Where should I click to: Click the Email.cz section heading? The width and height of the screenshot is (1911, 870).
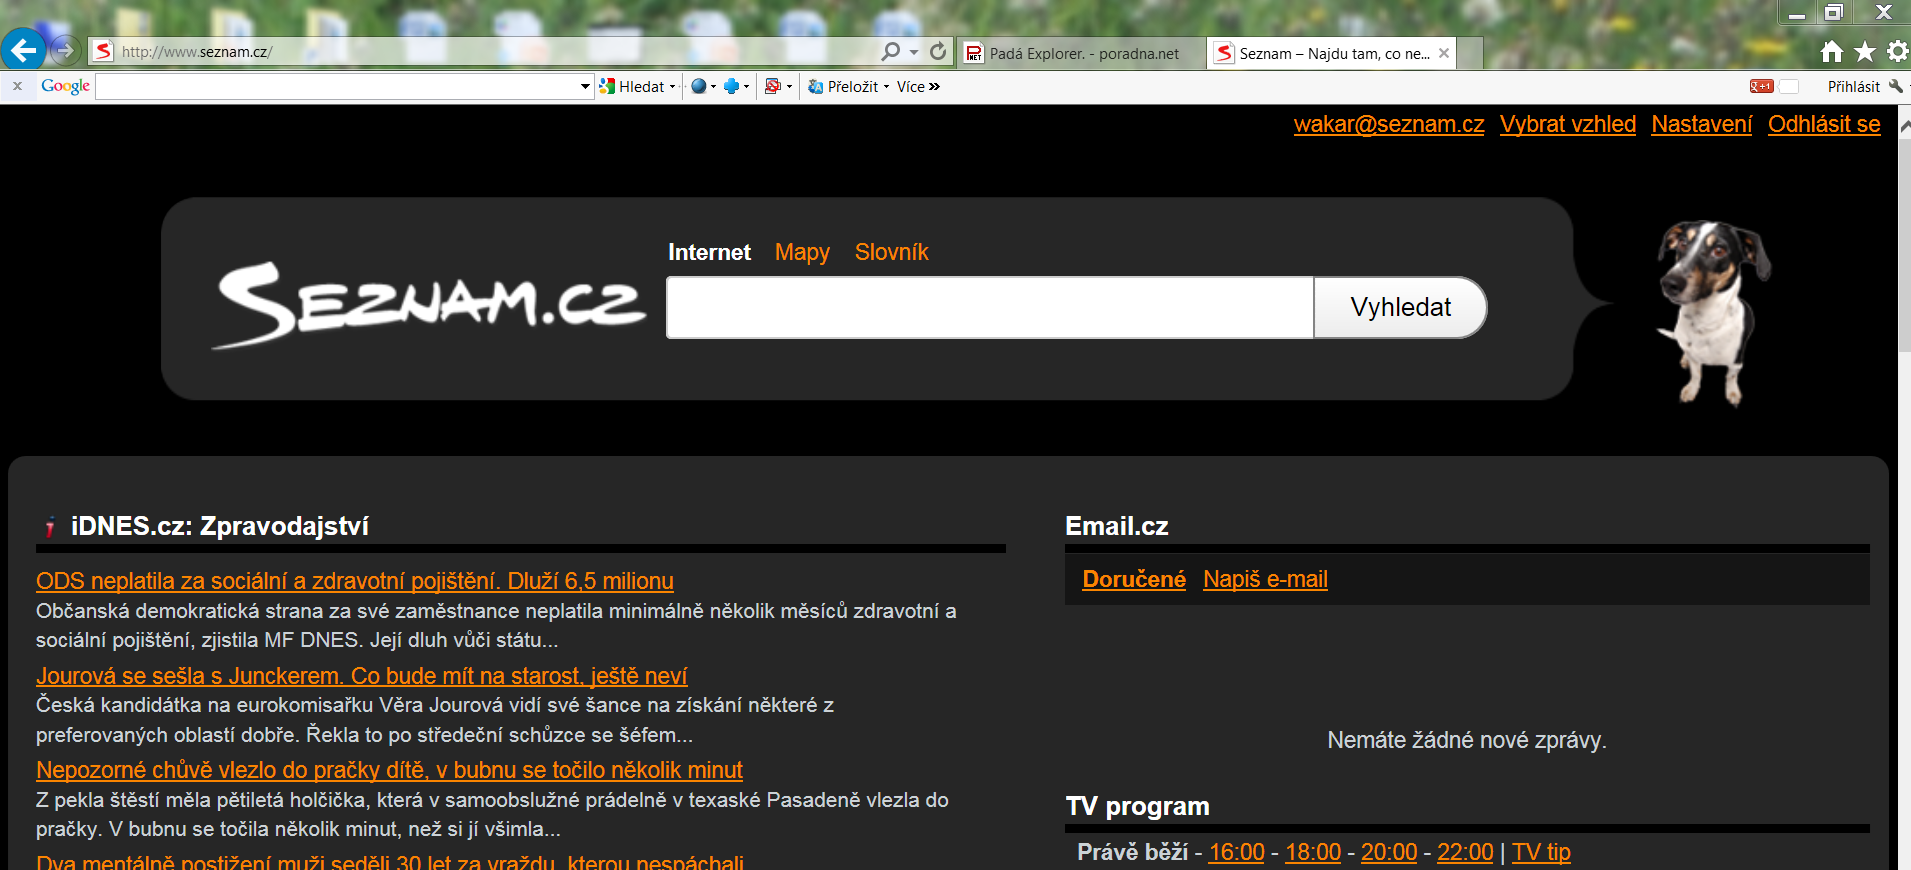click(x=1116, y=526)
